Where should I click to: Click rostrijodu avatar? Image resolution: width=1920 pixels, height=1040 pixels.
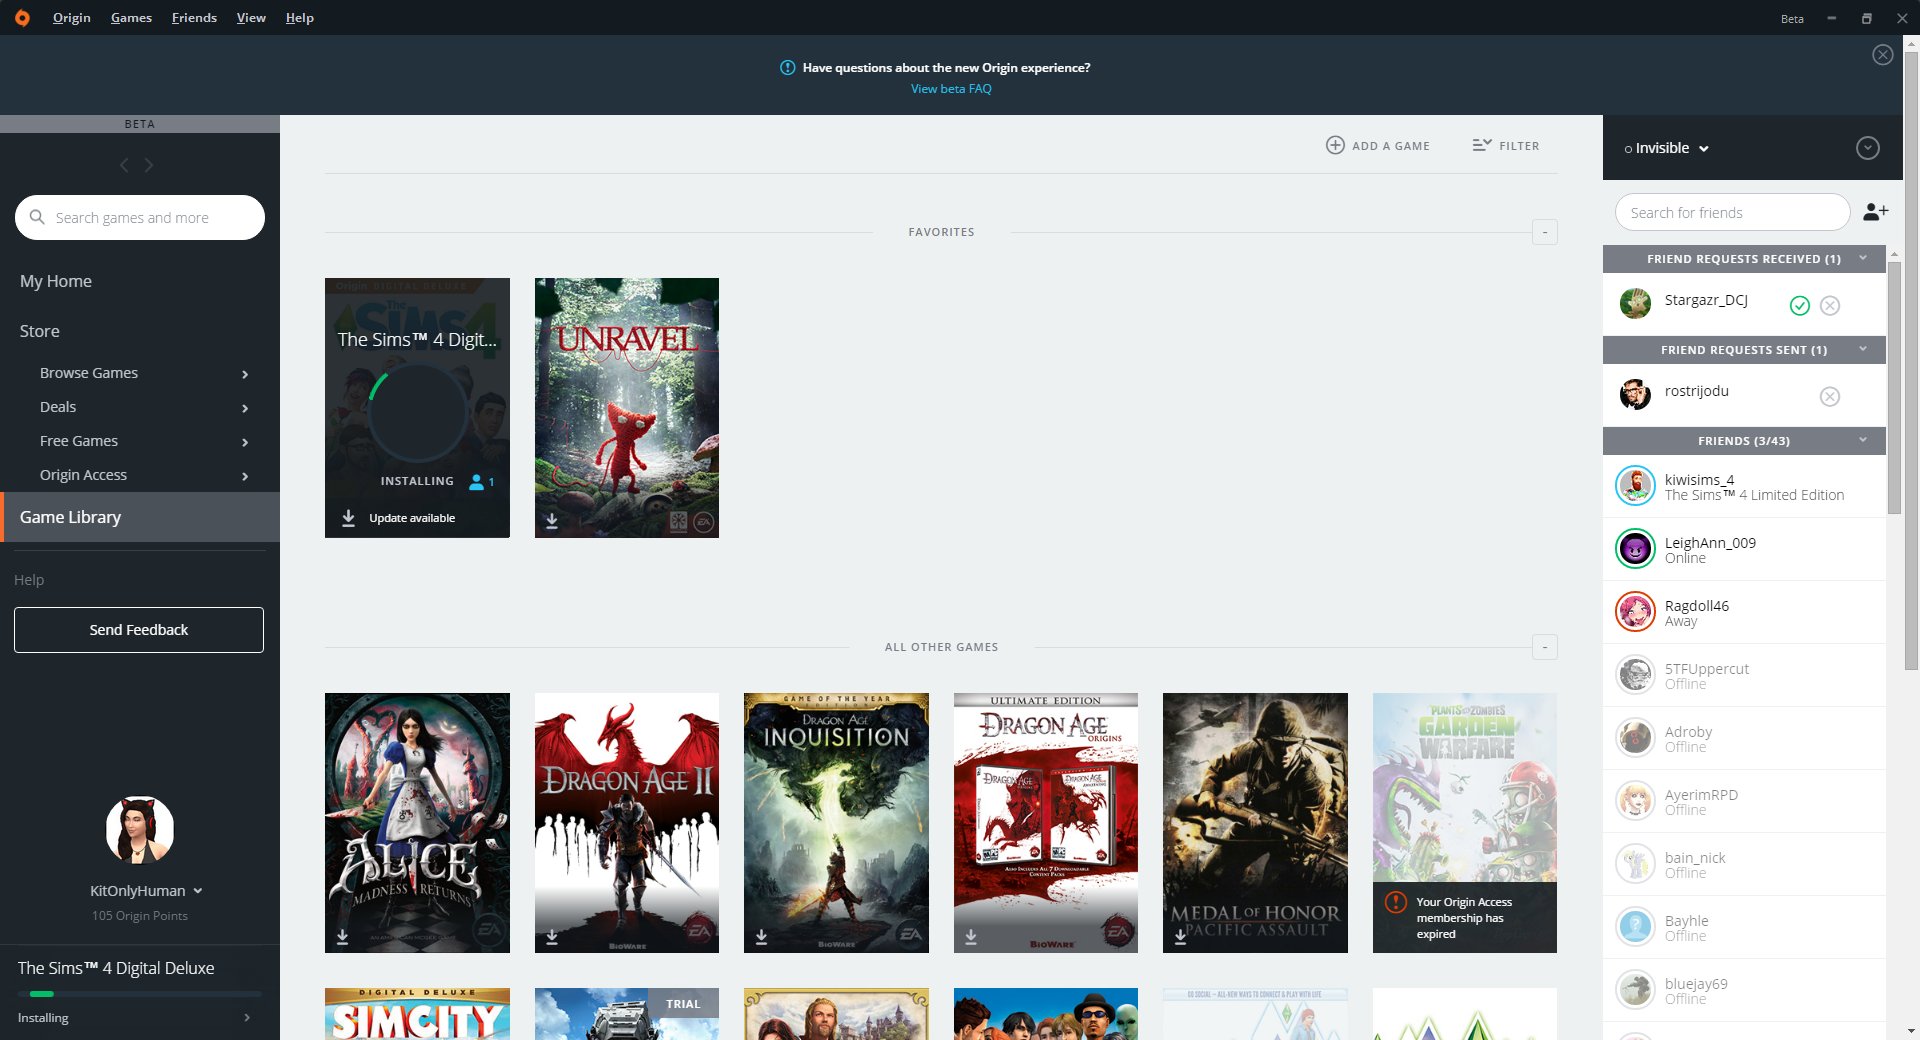pos(1636,394)
